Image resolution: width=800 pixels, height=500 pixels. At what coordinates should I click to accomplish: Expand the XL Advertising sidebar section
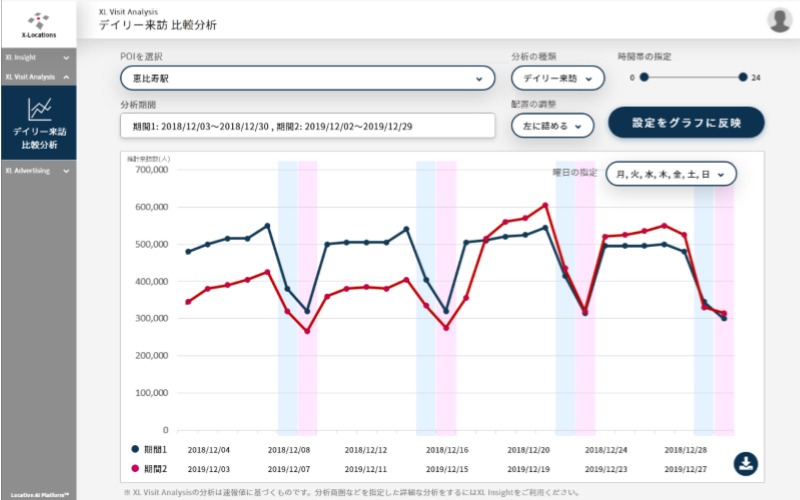(37, 170)
